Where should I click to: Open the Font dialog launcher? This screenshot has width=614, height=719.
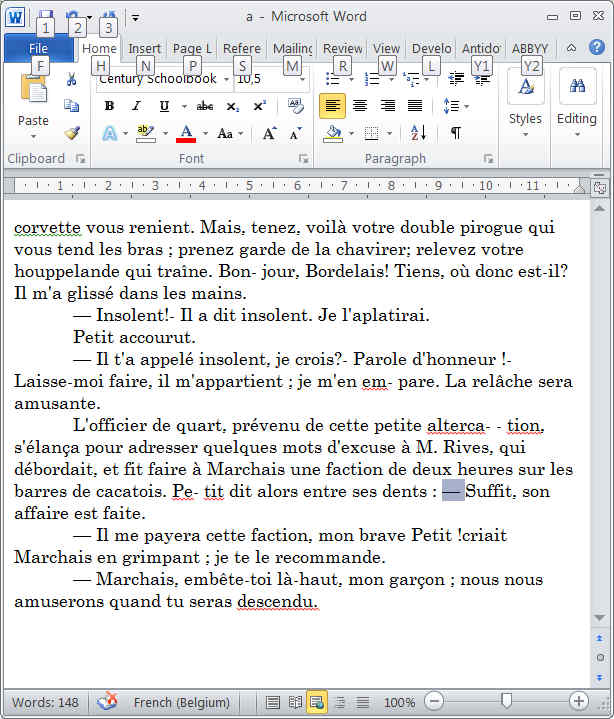click(x=303, y=159)
